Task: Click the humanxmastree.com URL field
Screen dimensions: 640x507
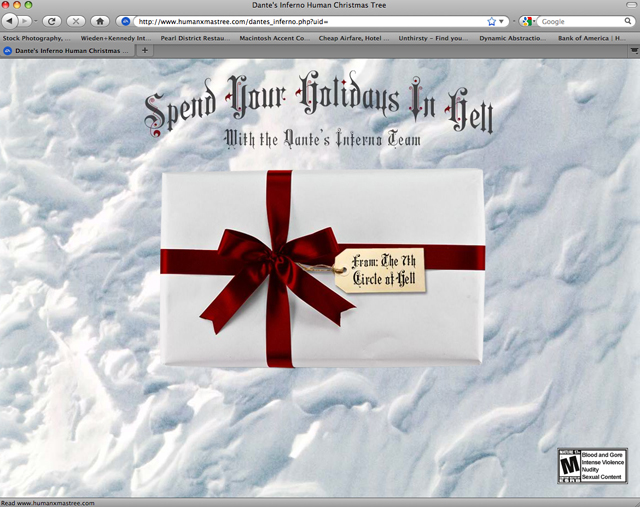Action: click(x=310, y=22)
